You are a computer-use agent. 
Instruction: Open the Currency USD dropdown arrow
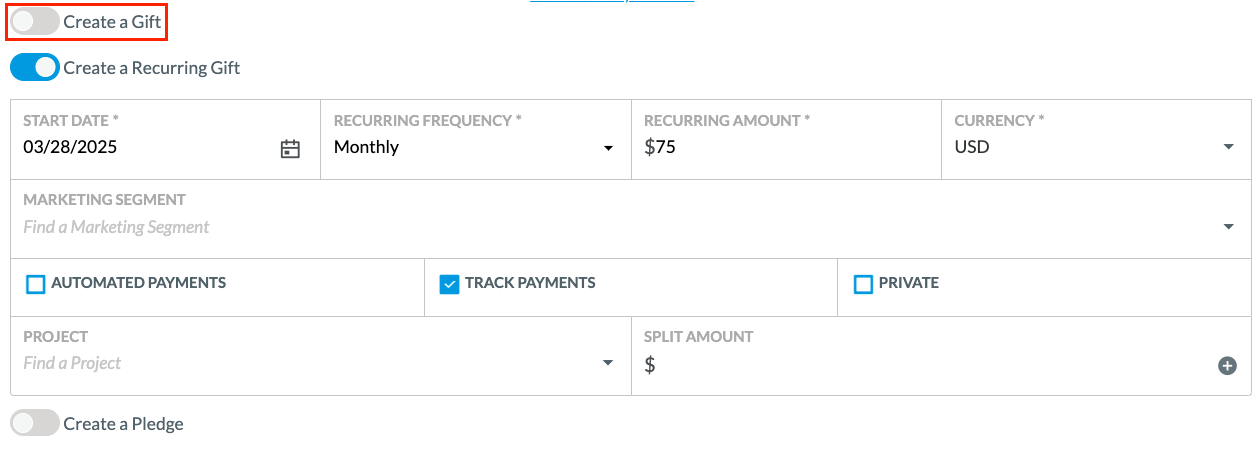click(1228, 148)
